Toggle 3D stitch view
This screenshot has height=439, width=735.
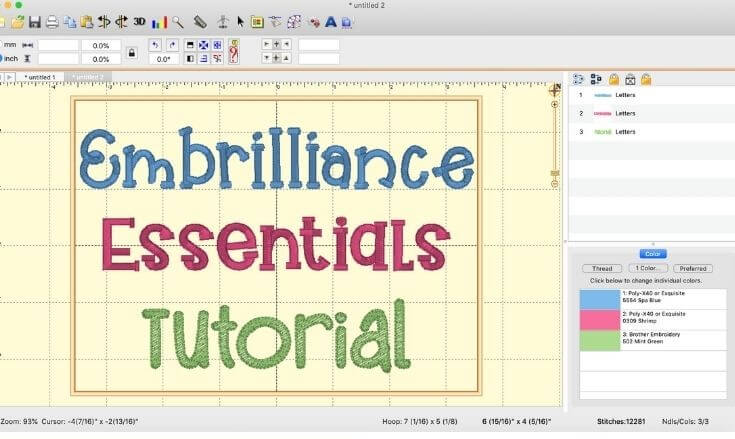point(139,21)
